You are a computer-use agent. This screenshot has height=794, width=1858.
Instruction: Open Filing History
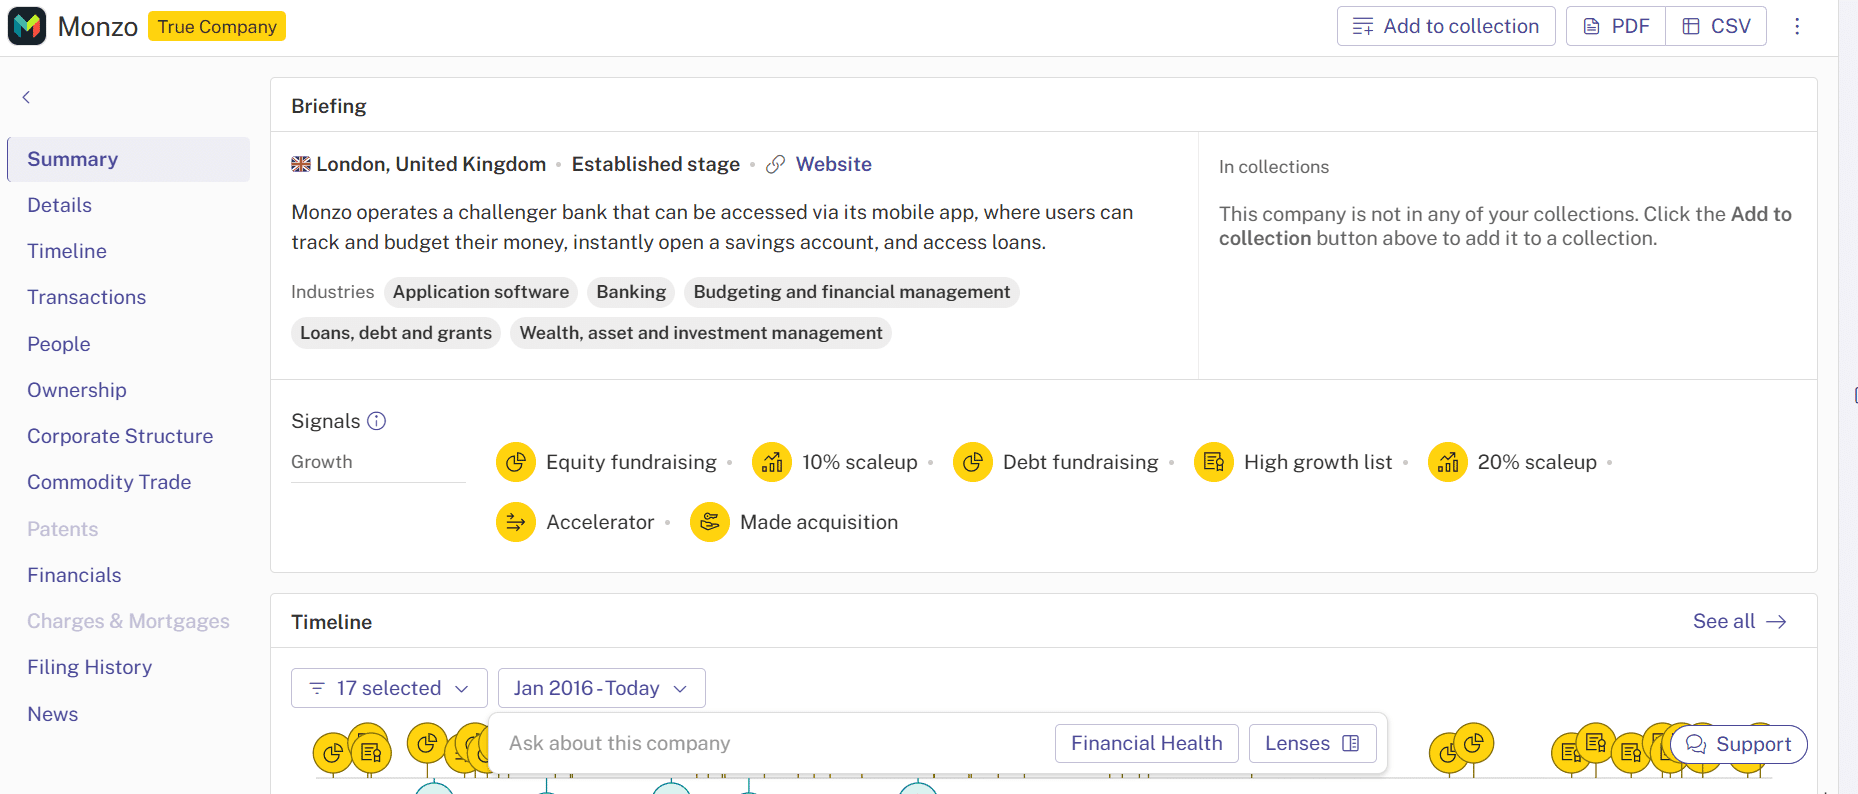(x=90, y=667)
